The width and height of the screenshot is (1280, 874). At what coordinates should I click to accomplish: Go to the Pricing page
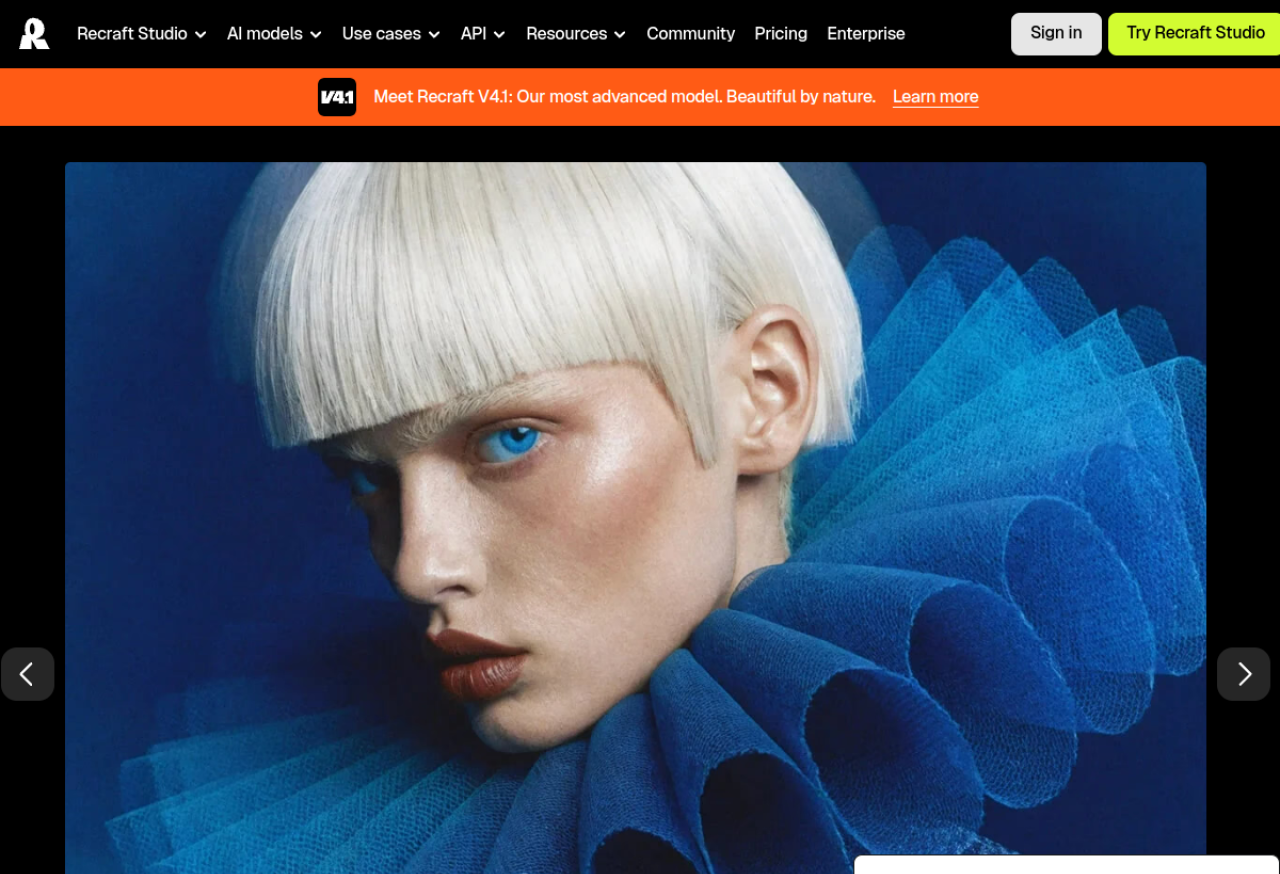pyautogui.click(x=781, y=34)
